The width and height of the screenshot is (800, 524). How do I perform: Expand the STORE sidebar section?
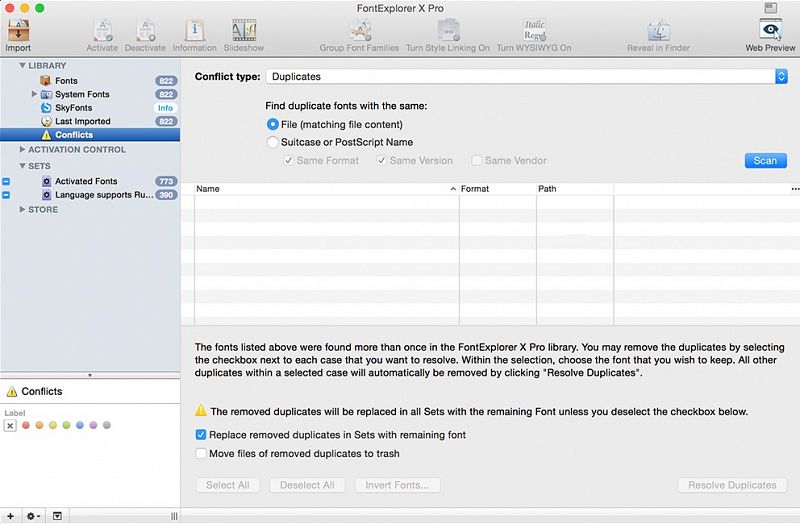[23, 209]
